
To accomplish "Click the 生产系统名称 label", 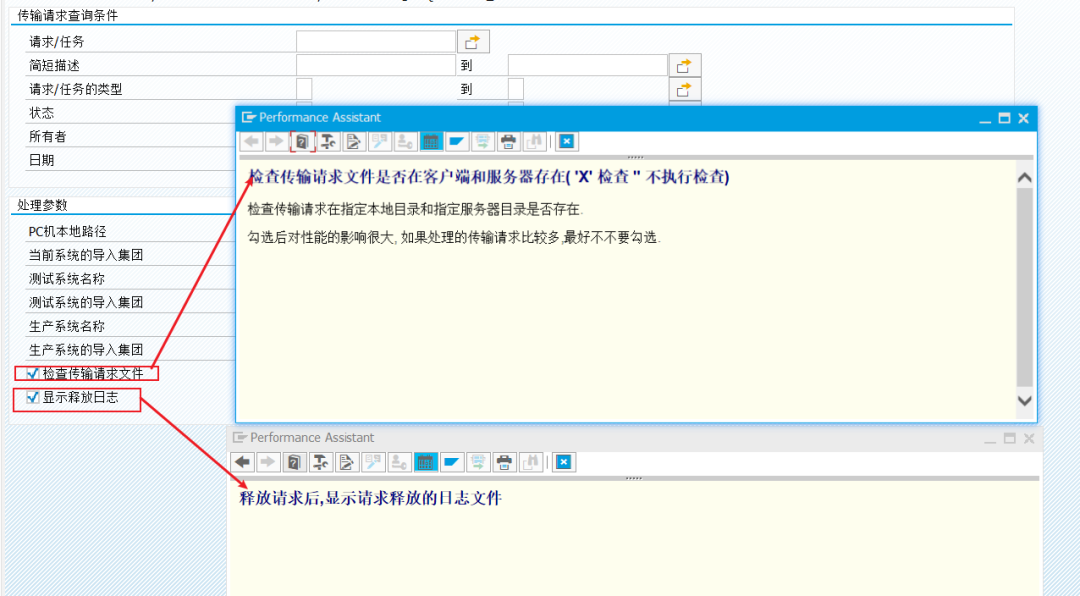I will tap(67, 326).
